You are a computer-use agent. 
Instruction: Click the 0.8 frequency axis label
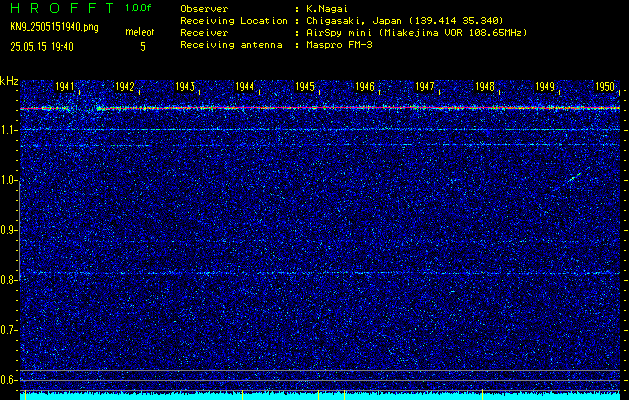click(x=9, y=280)
